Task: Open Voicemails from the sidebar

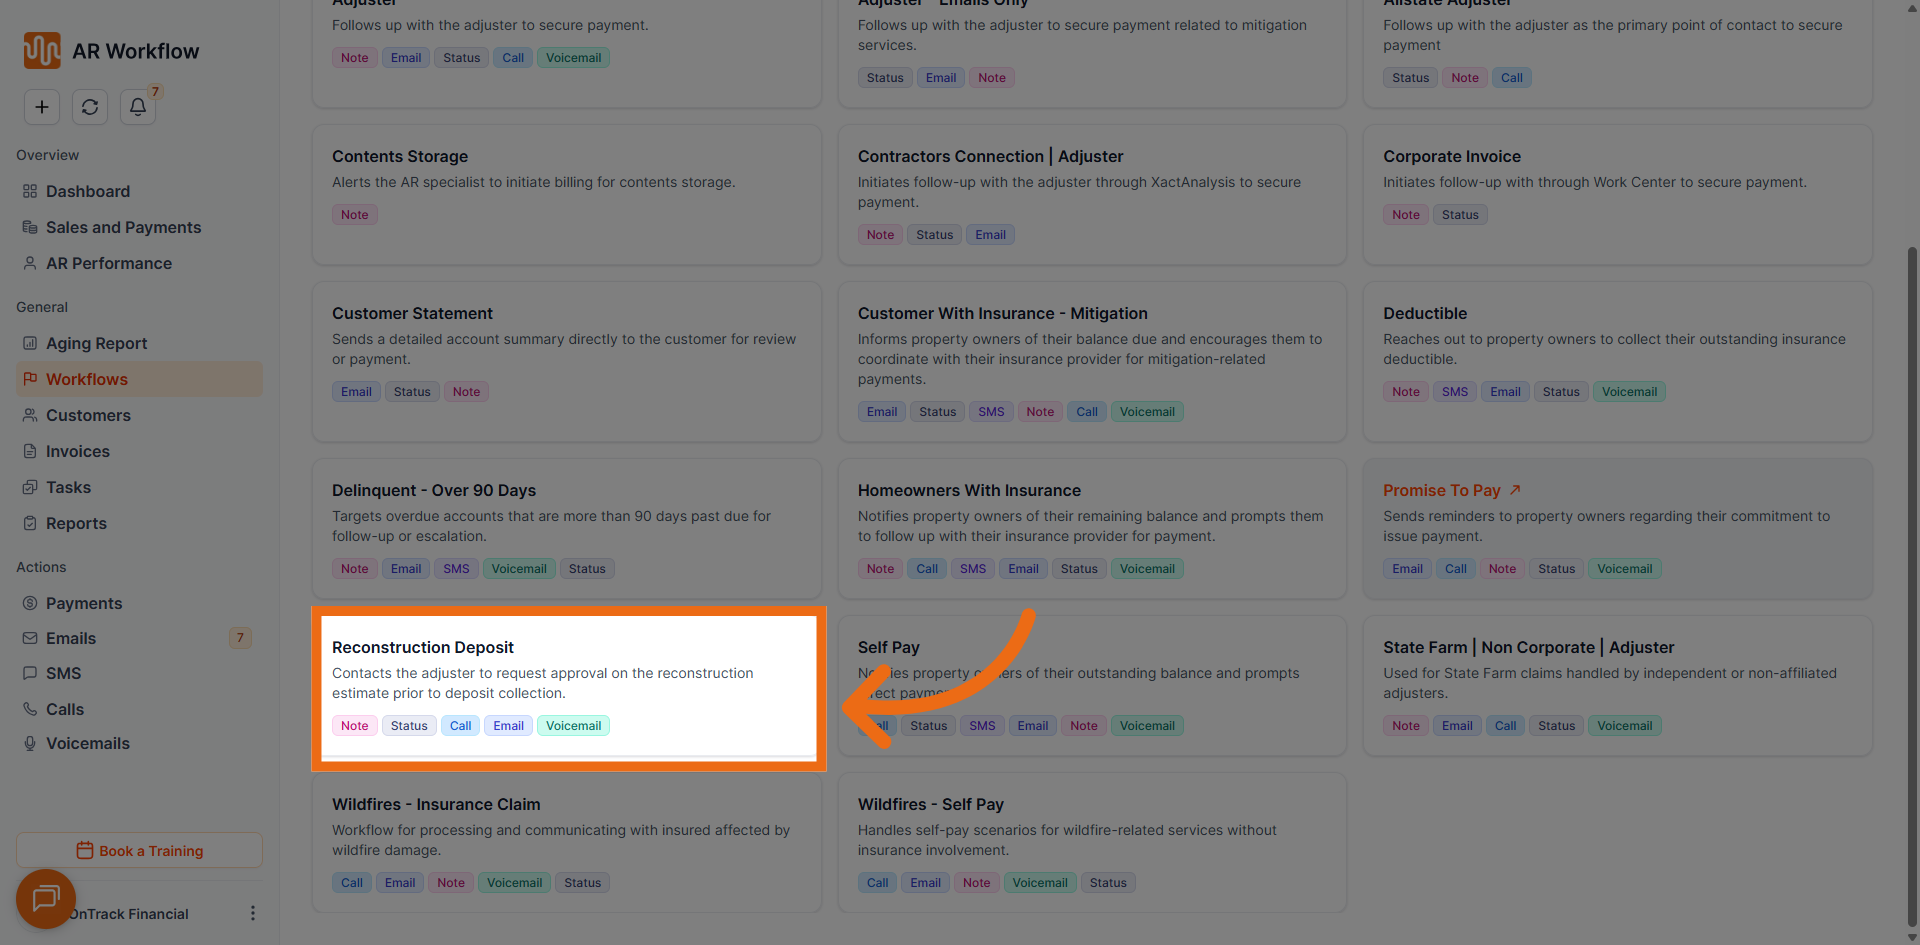Action: coord(87,743)
